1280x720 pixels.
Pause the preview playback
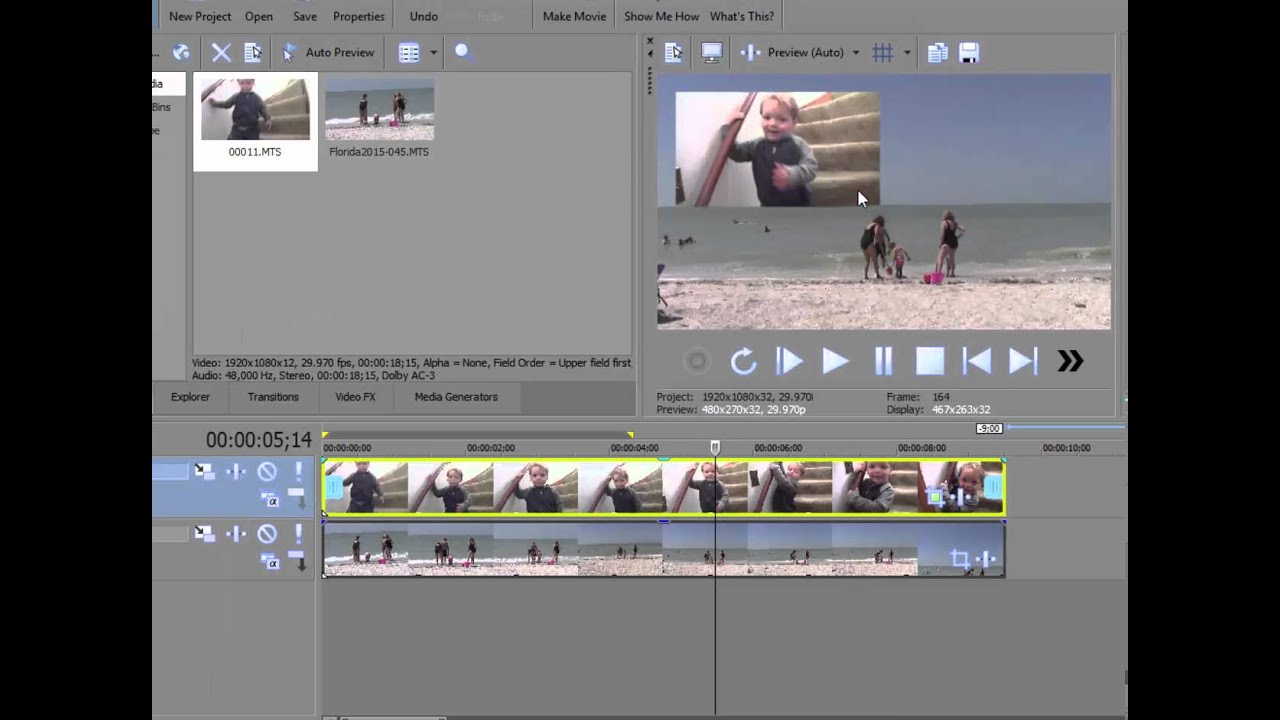click(883, 361)
